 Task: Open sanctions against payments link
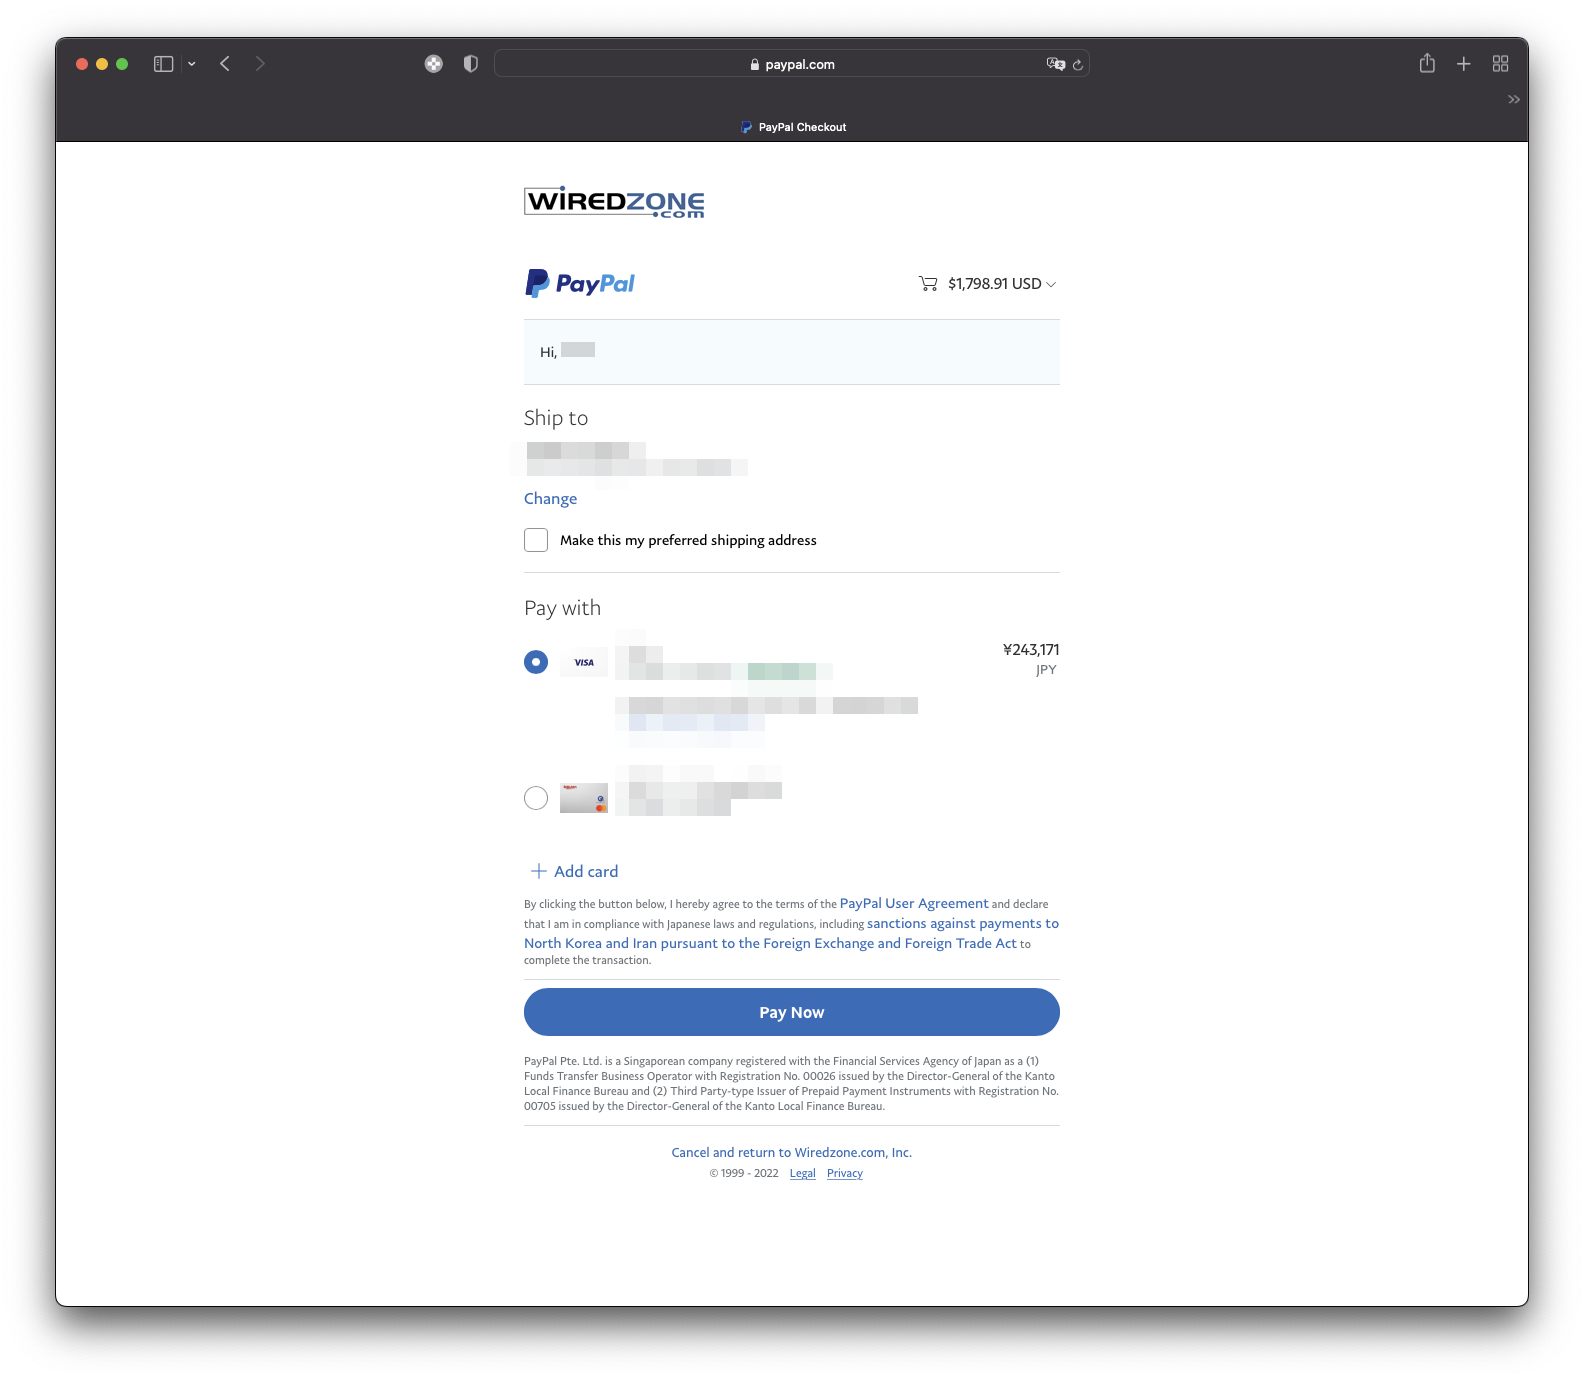[791, 933]
